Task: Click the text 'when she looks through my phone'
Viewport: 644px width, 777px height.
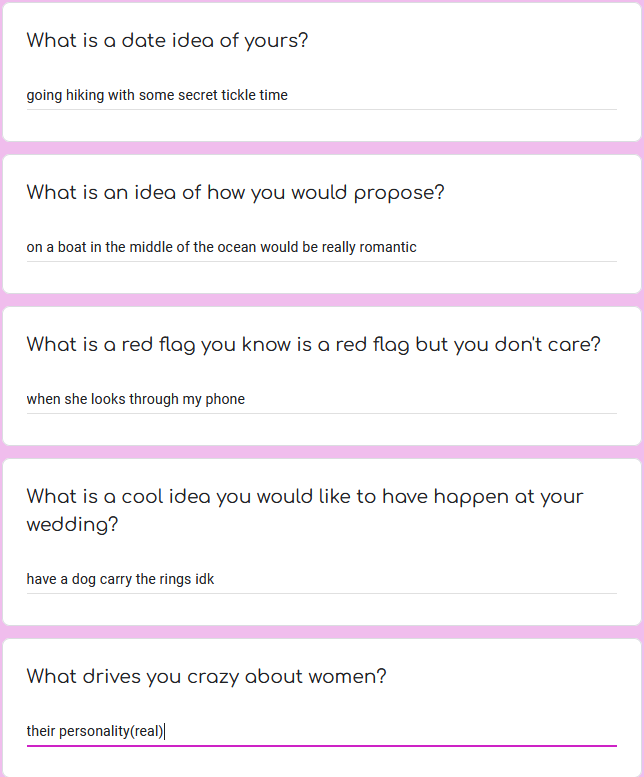Action: [x=136, y=400]
